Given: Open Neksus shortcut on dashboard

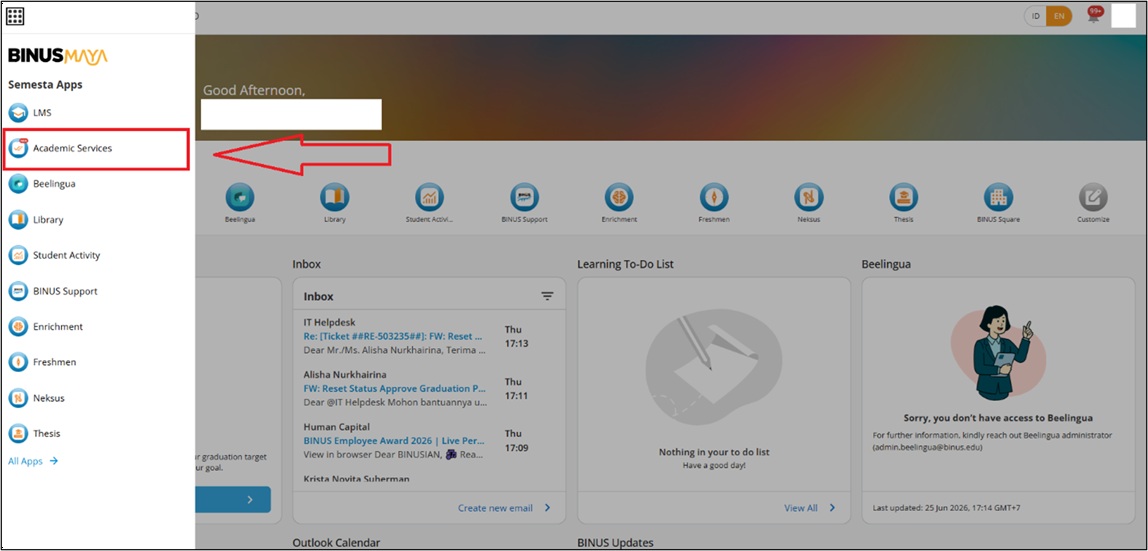Looking at the screenshot, I should (809, 198).
